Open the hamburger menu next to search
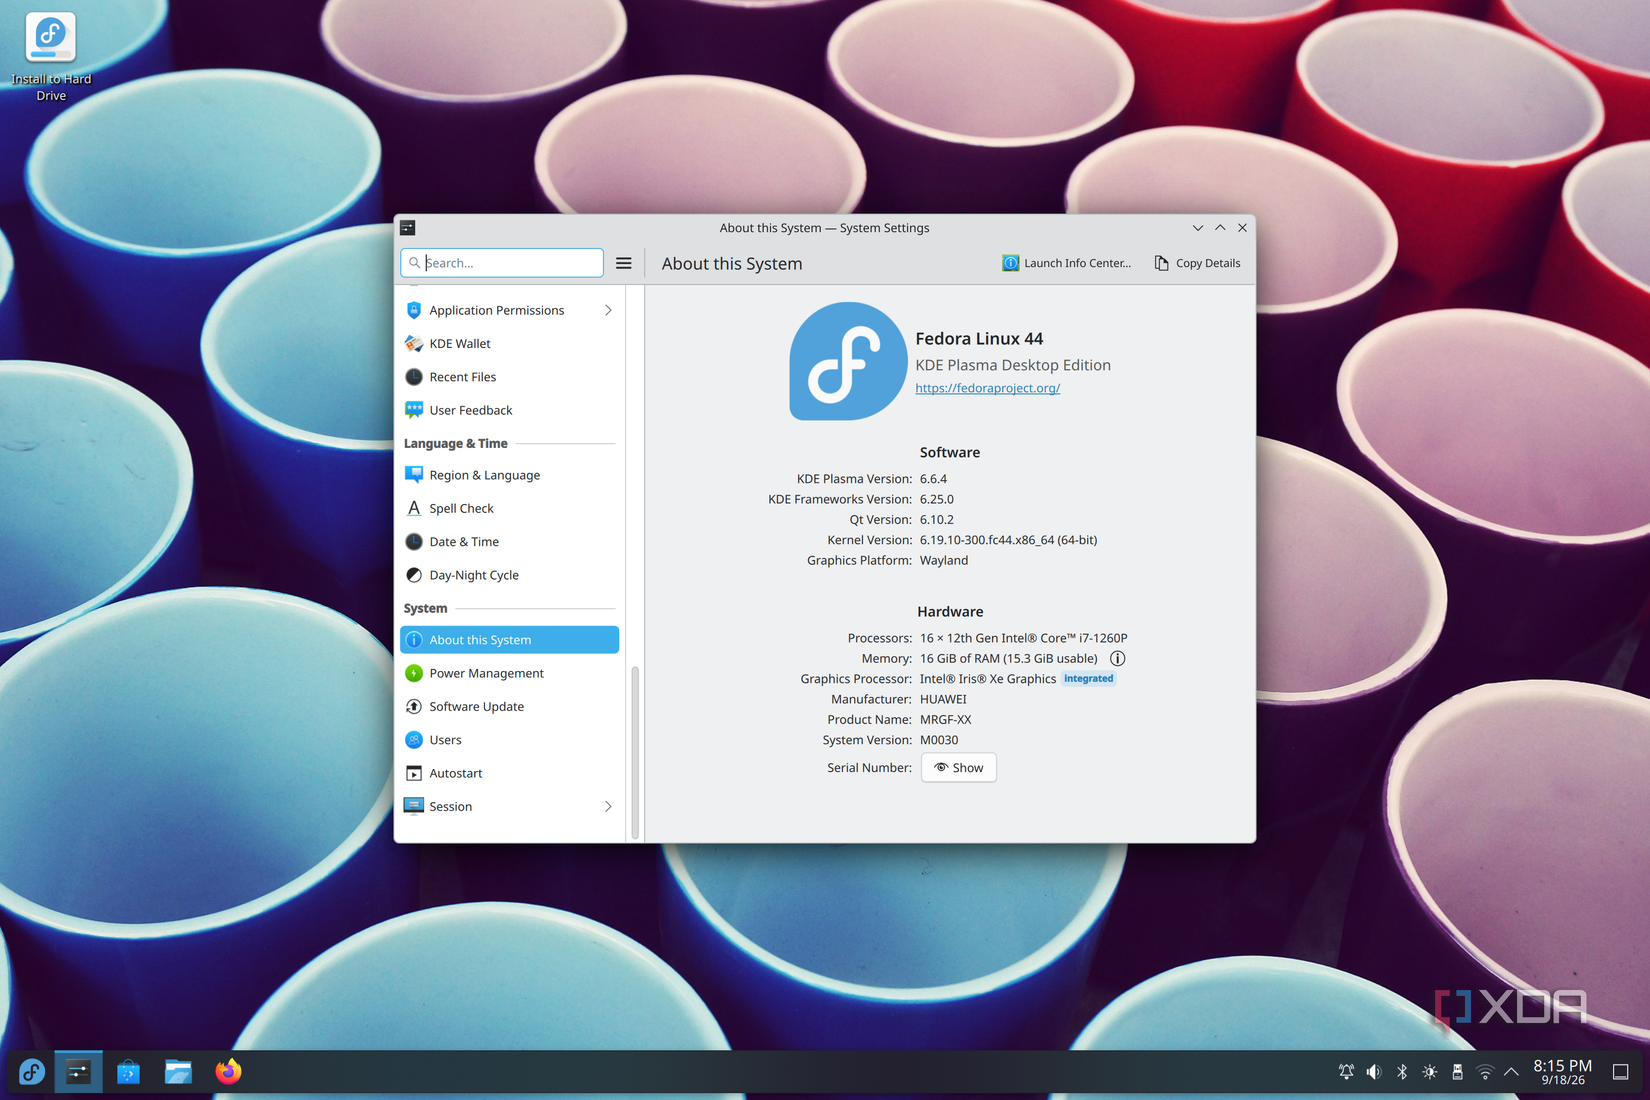Screen dimensions: 1650x1100 [623, 263]
